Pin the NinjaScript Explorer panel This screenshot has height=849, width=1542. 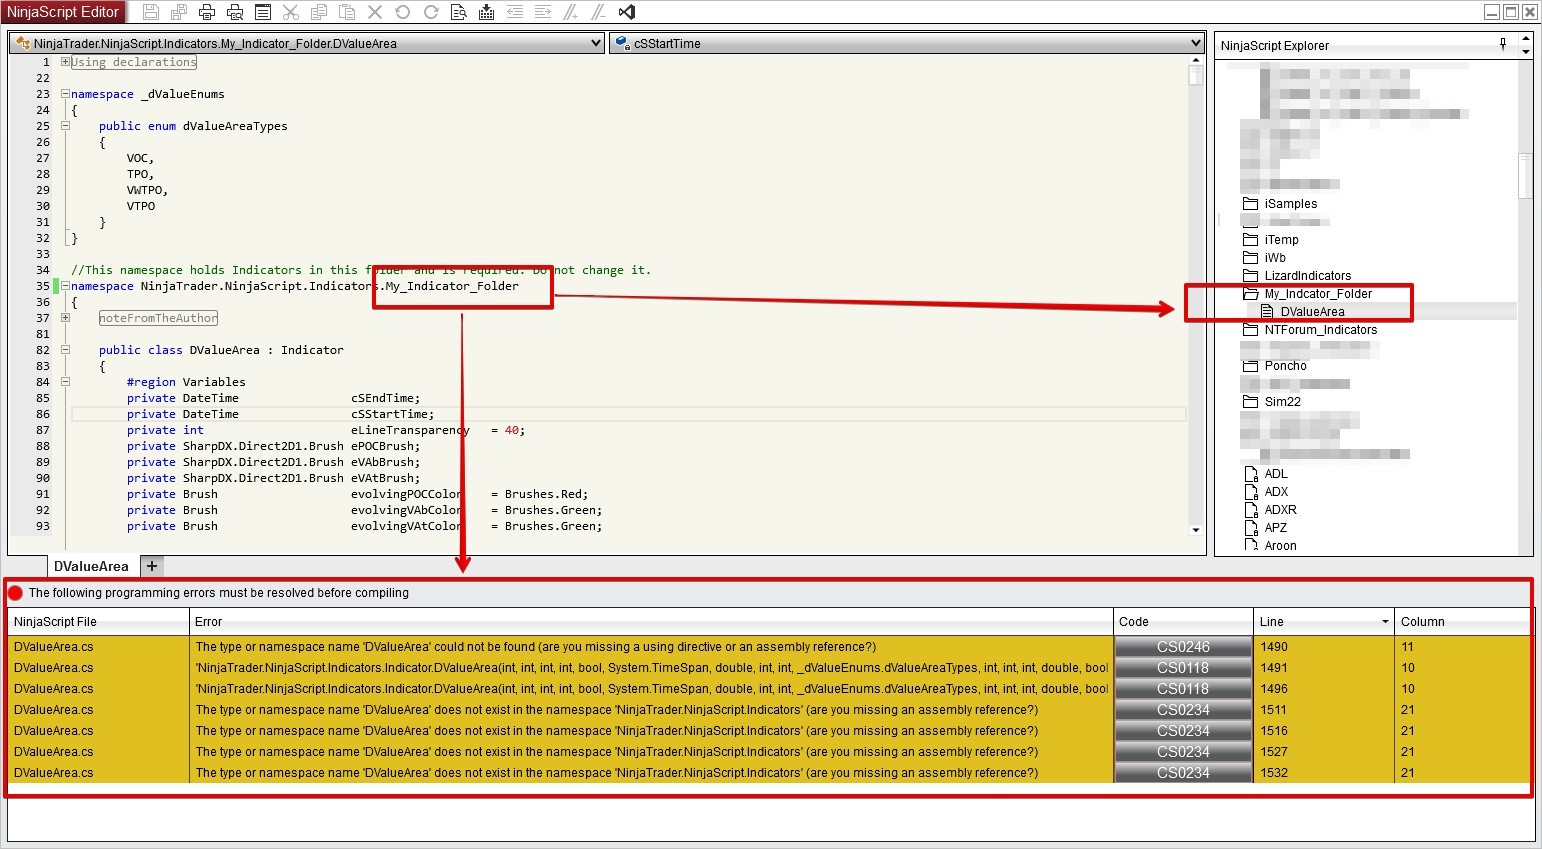(1503, 44)
